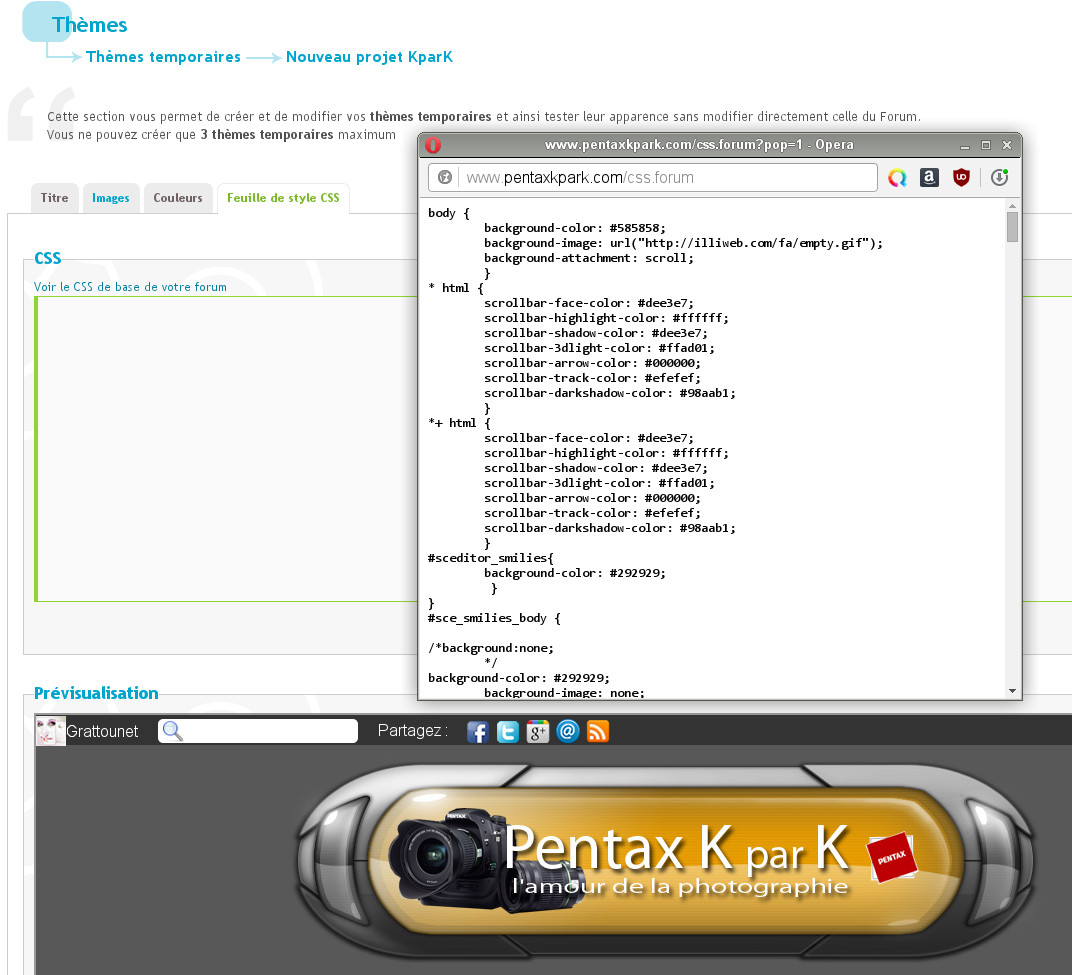Close the Opera popup window
The image size is (1072, 975).
tap(1006, 145)
